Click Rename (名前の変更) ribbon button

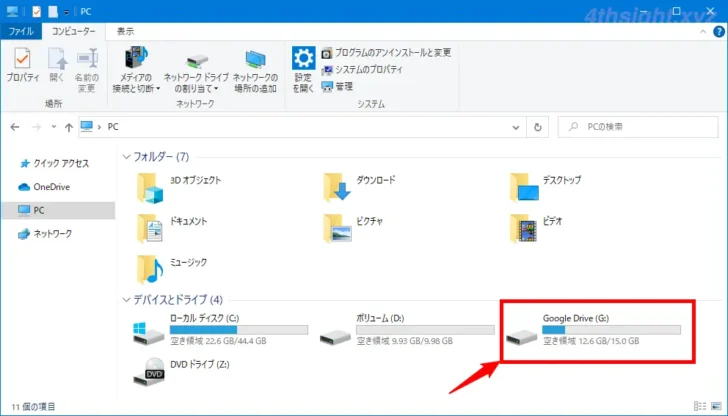click(87, 70)
